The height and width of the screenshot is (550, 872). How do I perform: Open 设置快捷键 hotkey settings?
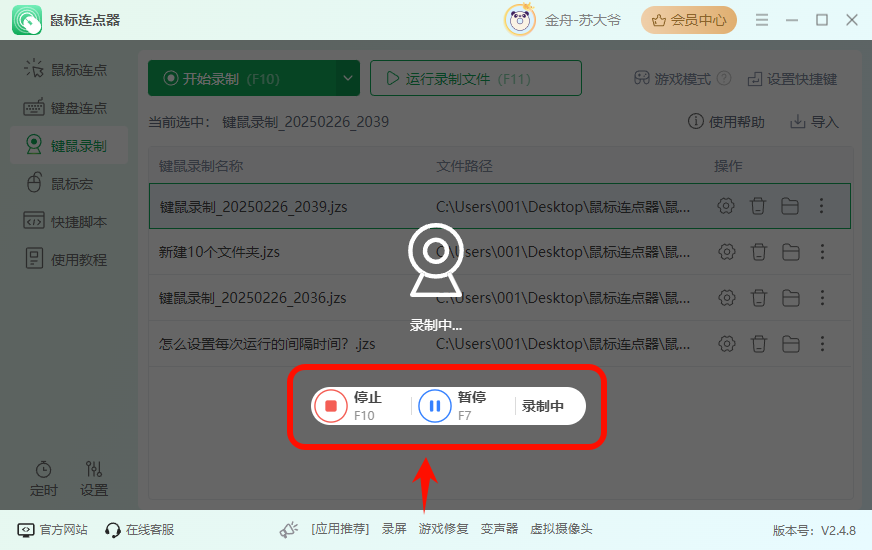792,79
